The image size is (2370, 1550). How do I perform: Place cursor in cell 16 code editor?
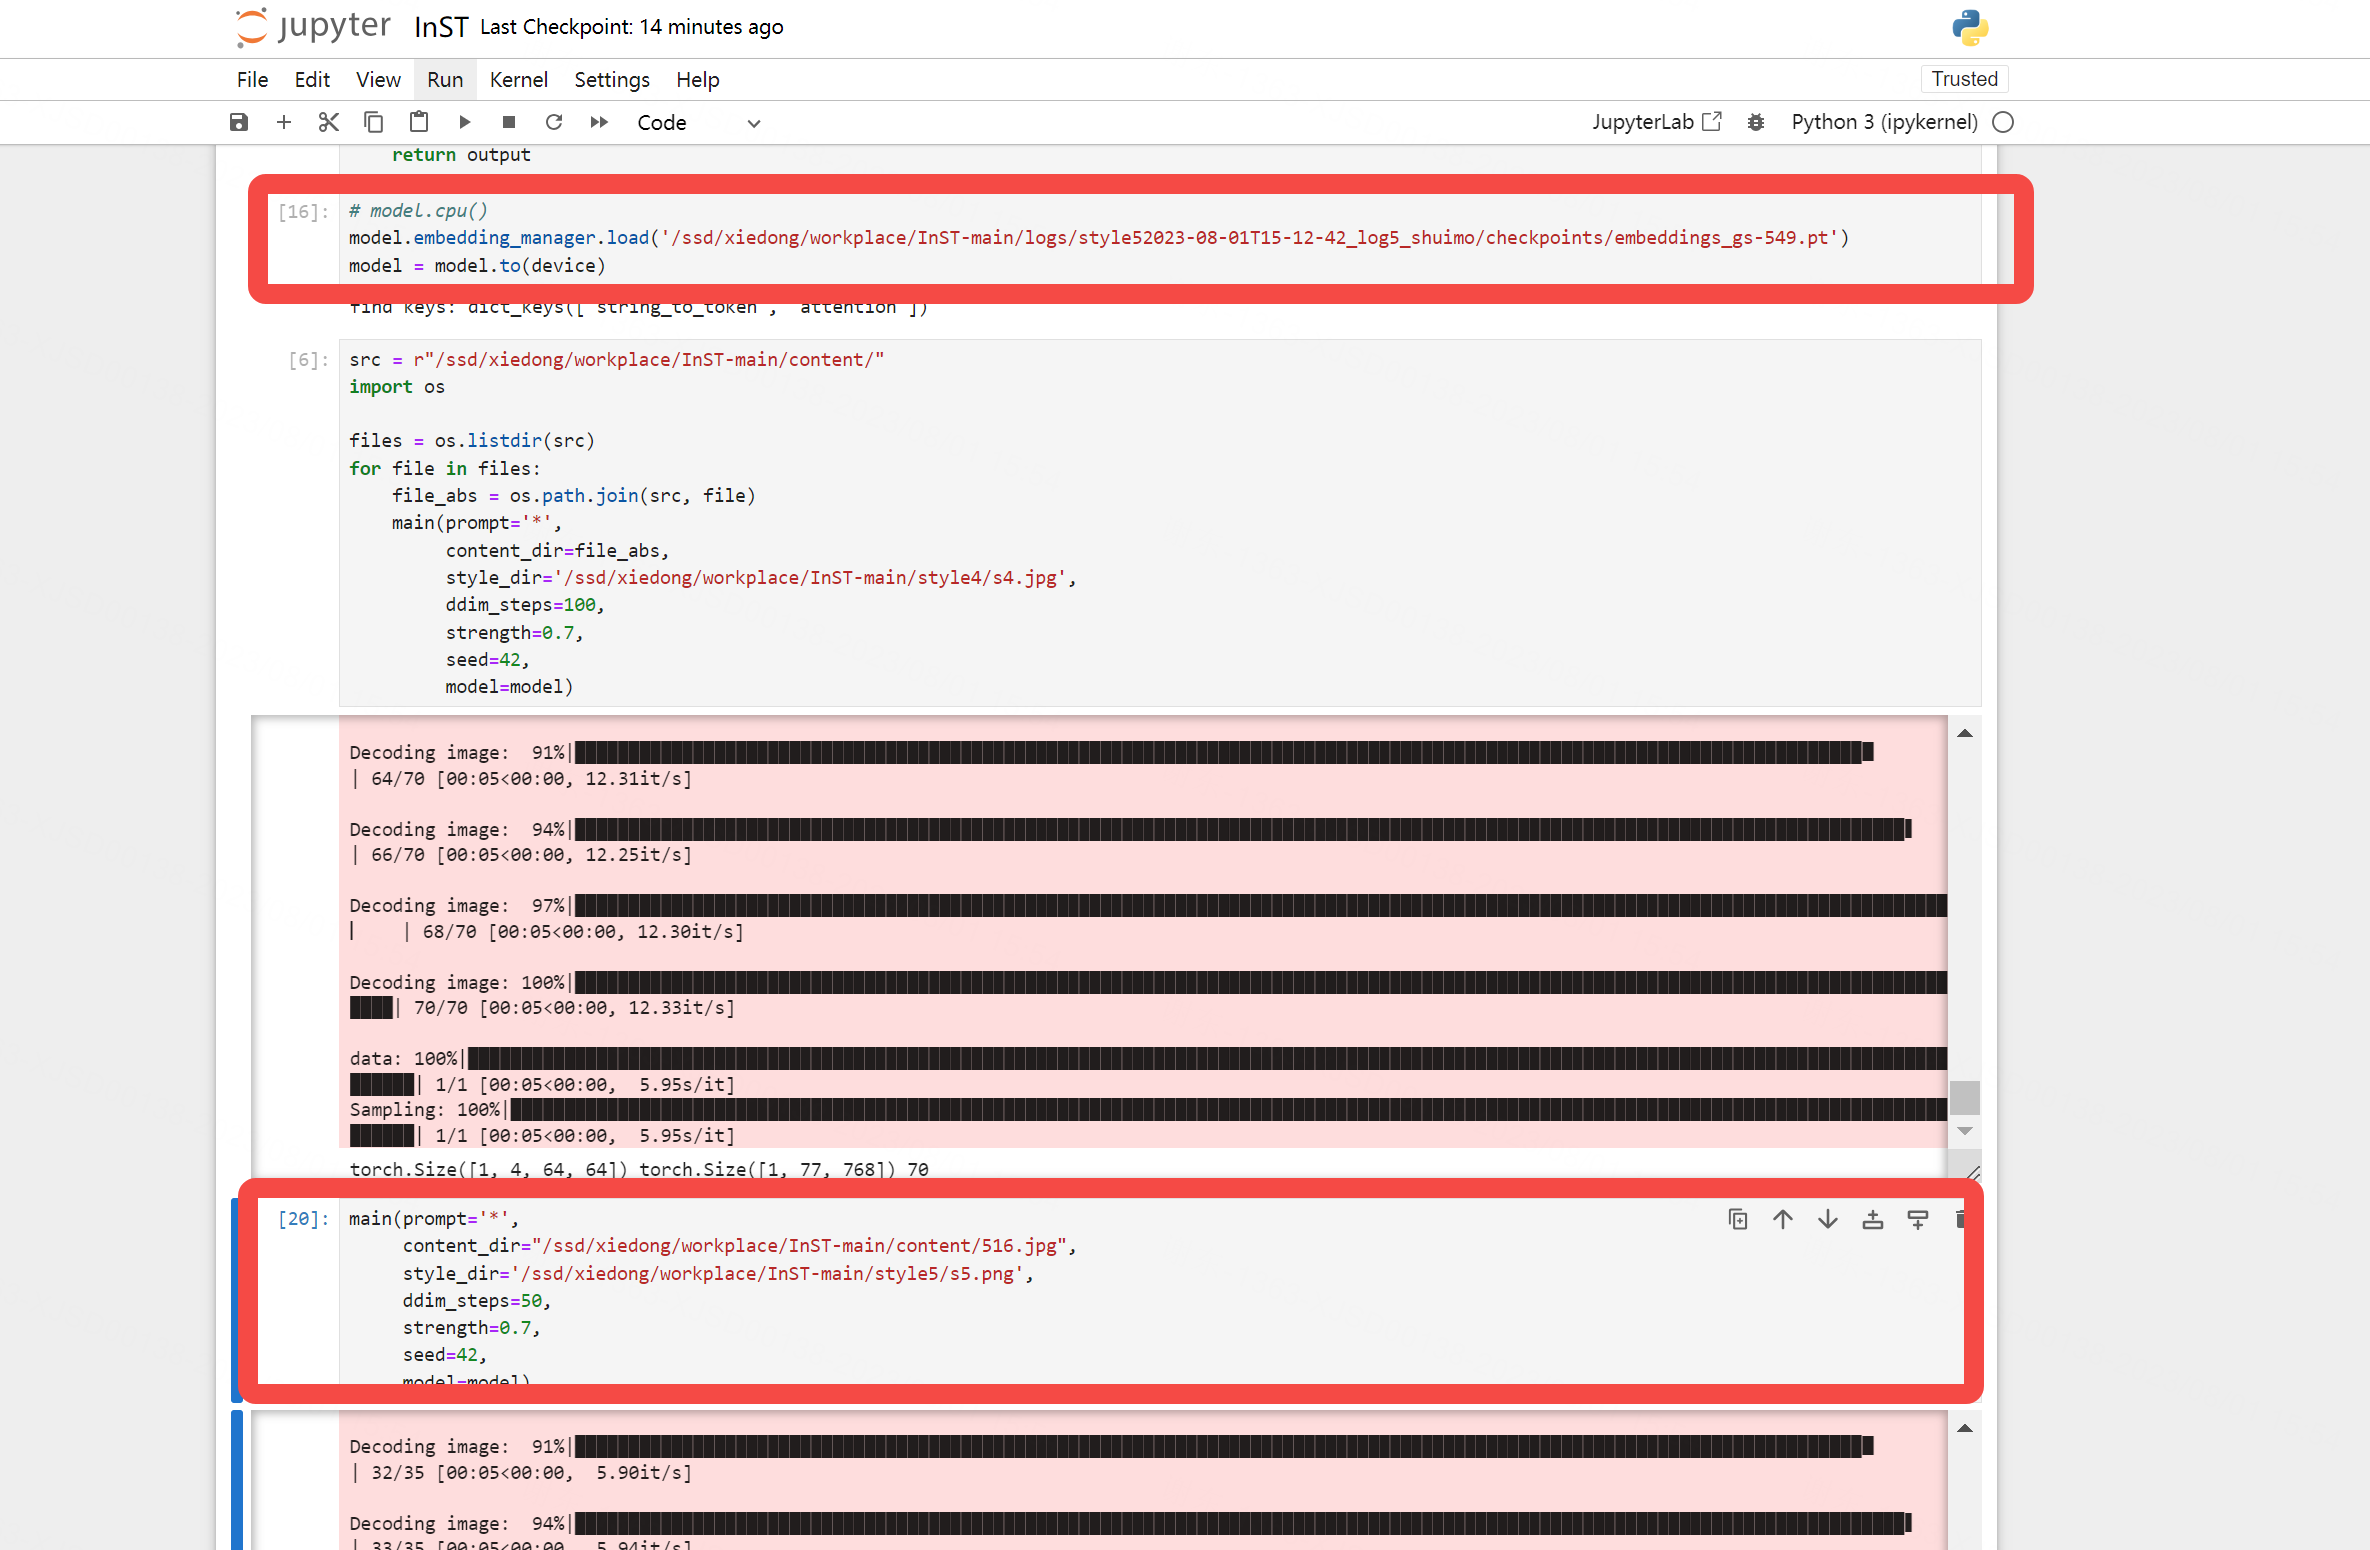pyautogui.click(x=1160, y=238)
